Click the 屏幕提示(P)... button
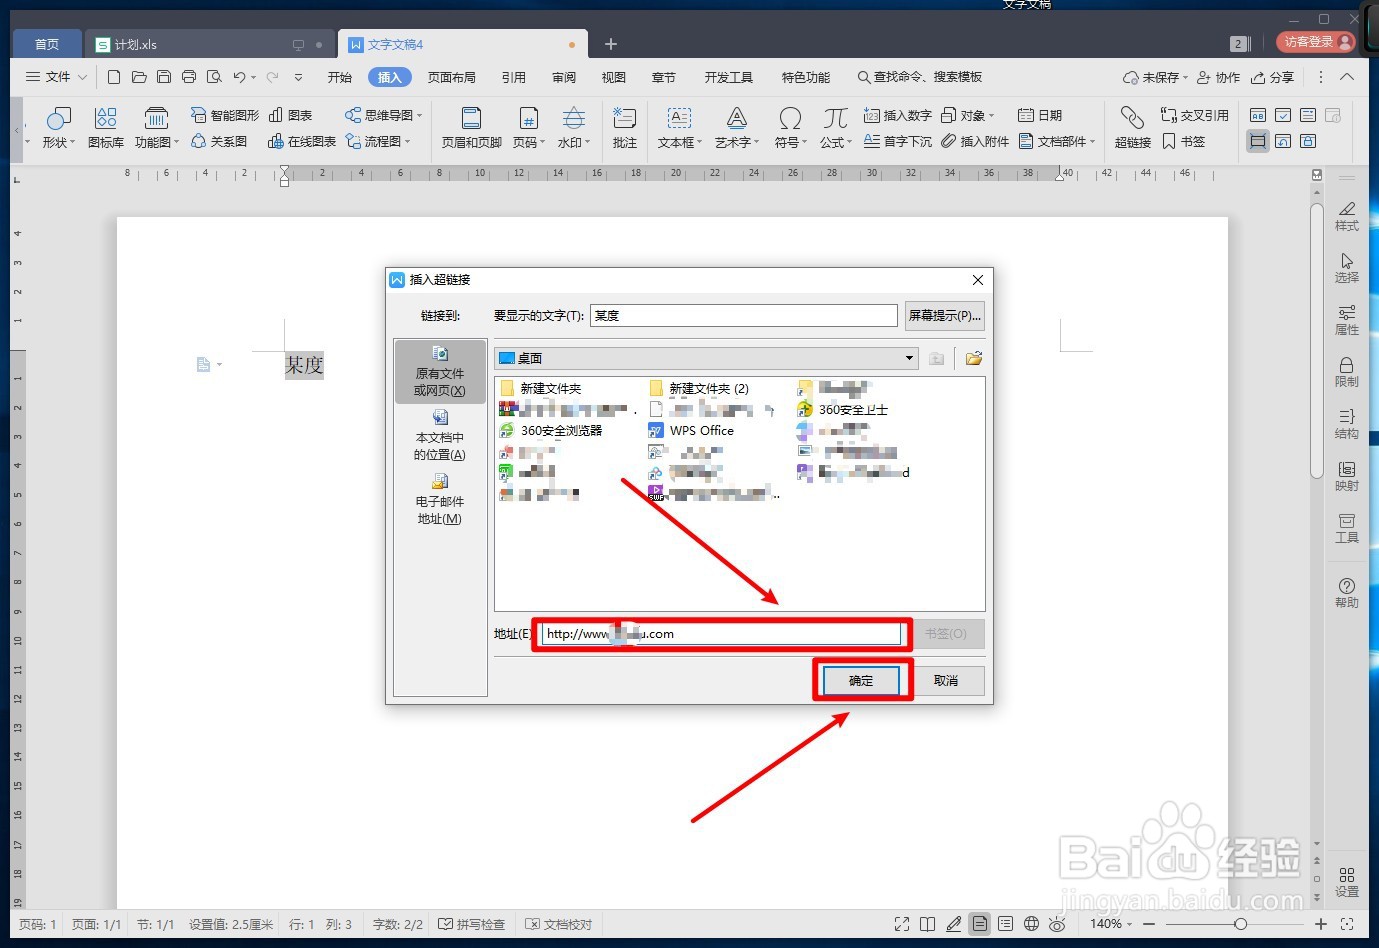Viewport: 1379px width, 948px height. [x=945, y=316]
